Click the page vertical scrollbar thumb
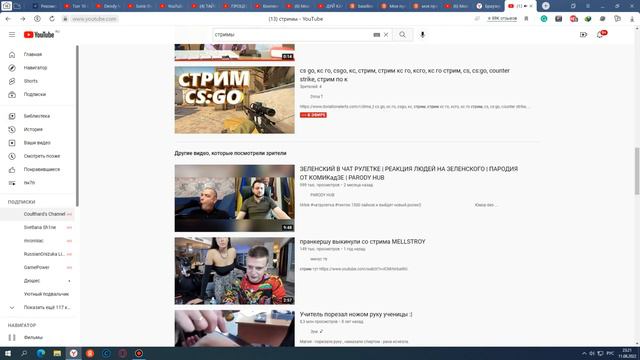Viewport: 640px width, 360px height. (x=637, y=171)
